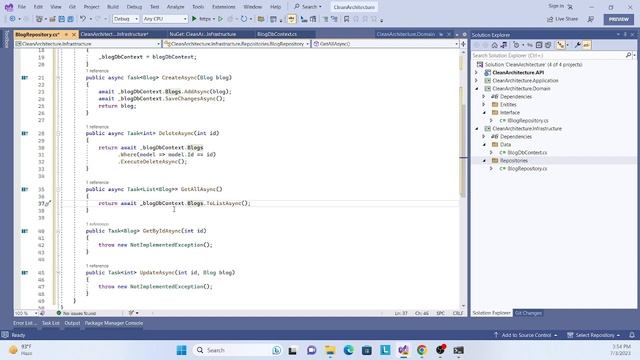Viewport: 640px width, 360px height.
Task: Click the Search button in the title bar
Action: pyautogui.click(x=308, y=7)
